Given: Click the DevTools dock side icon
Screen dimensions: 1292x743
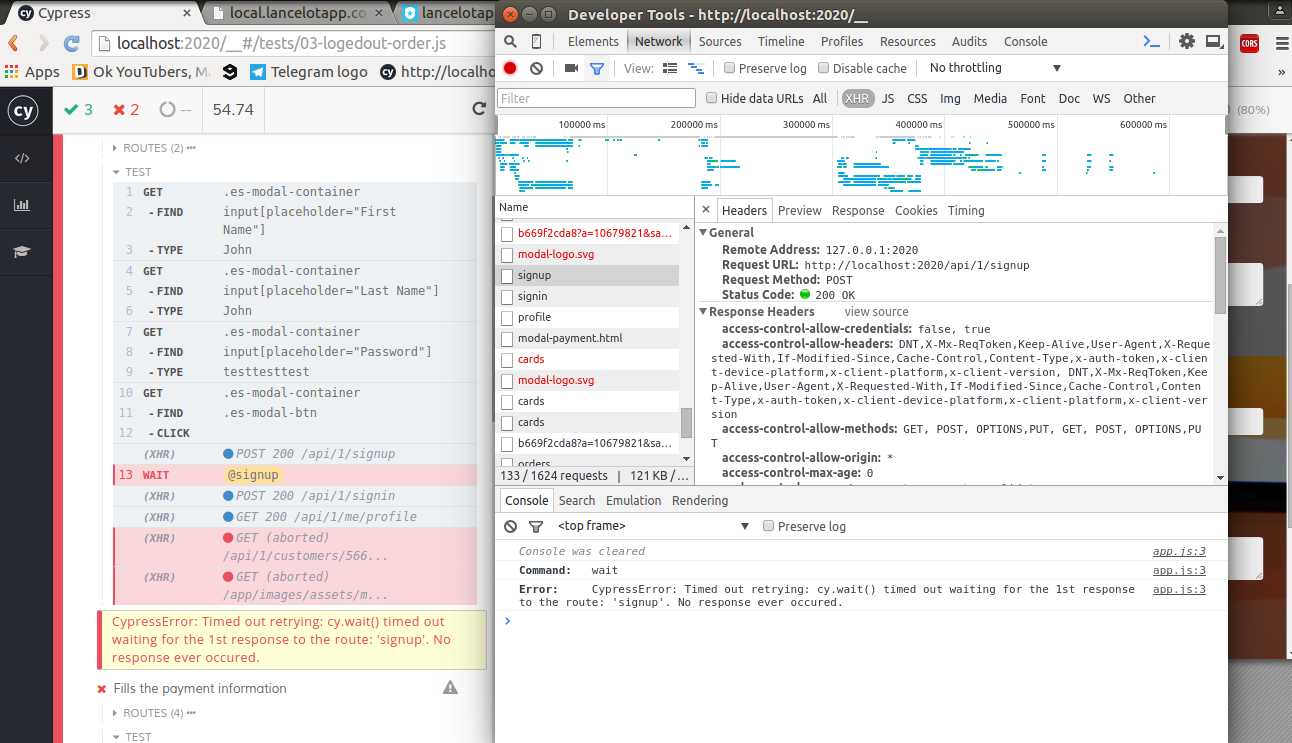Looking at the screenshot, I should click(1214, 41).
